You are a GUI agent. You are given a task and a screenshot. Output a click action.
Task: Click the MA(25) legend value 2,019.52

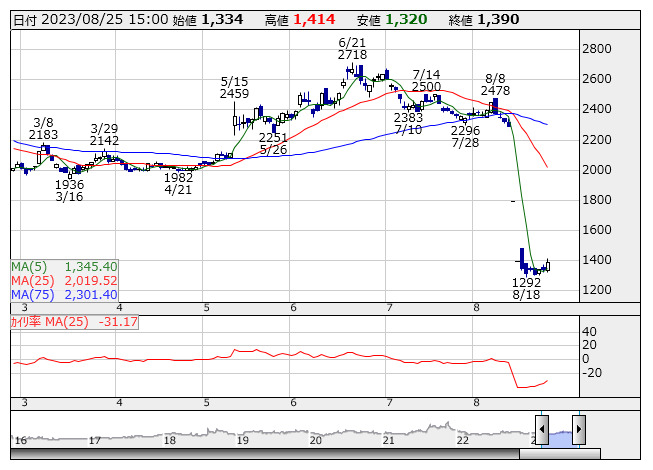[91, 281]
